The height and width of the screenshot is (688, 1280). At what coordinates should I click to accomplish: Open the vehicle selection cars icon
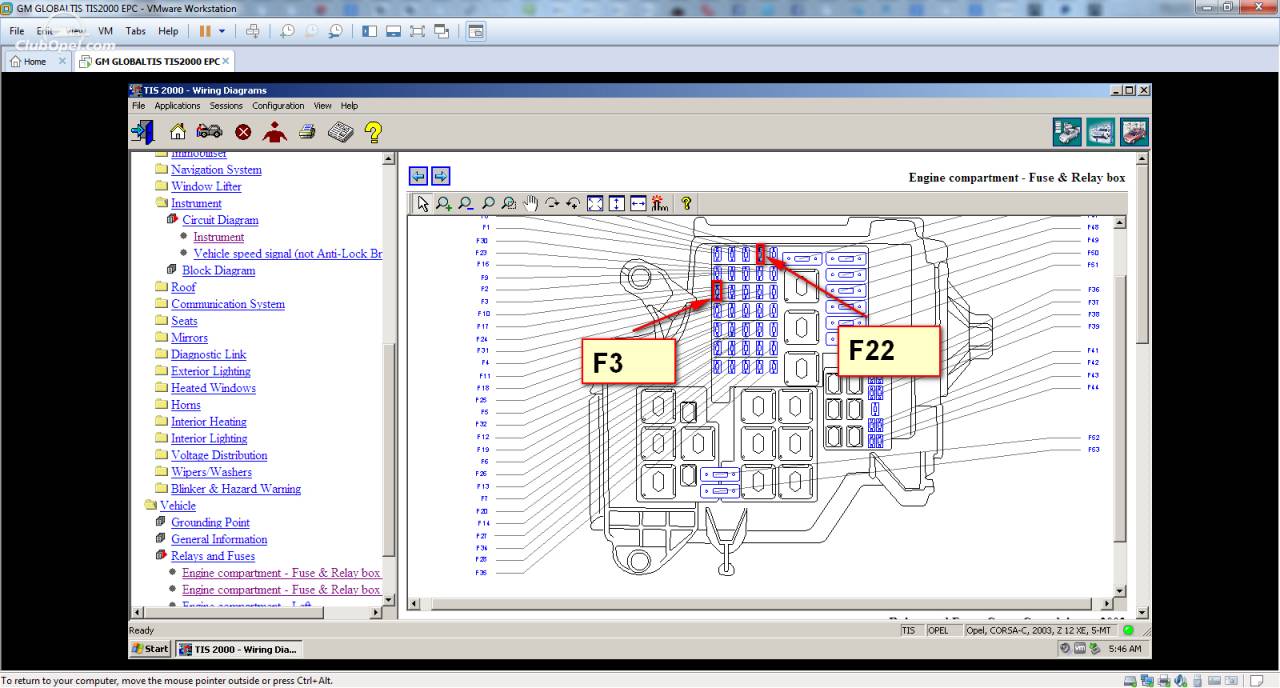209,131
